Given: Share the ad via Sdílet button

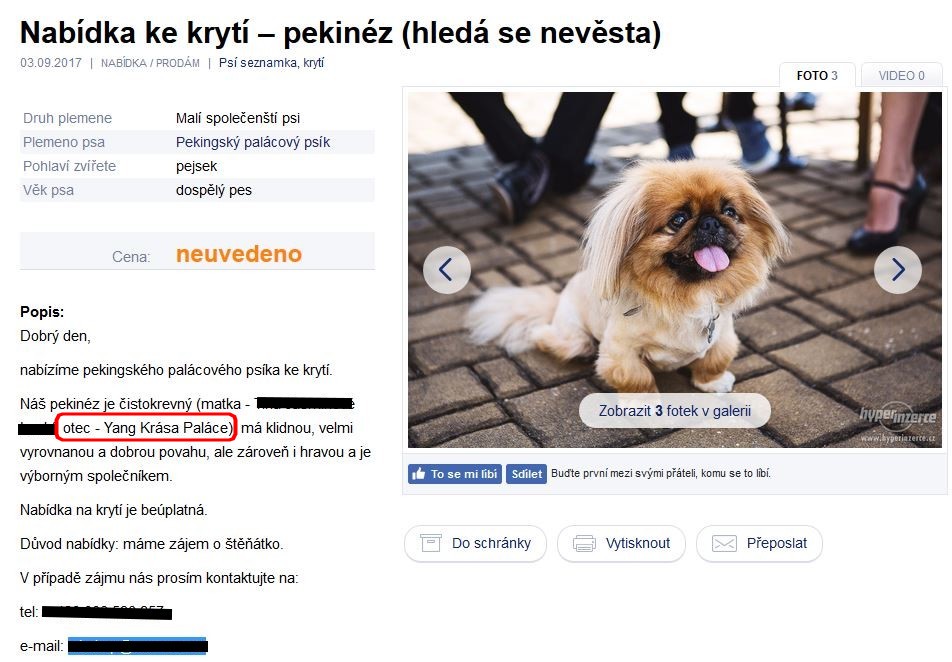Looking at the screenshot, I should click(x=526, y=474).
